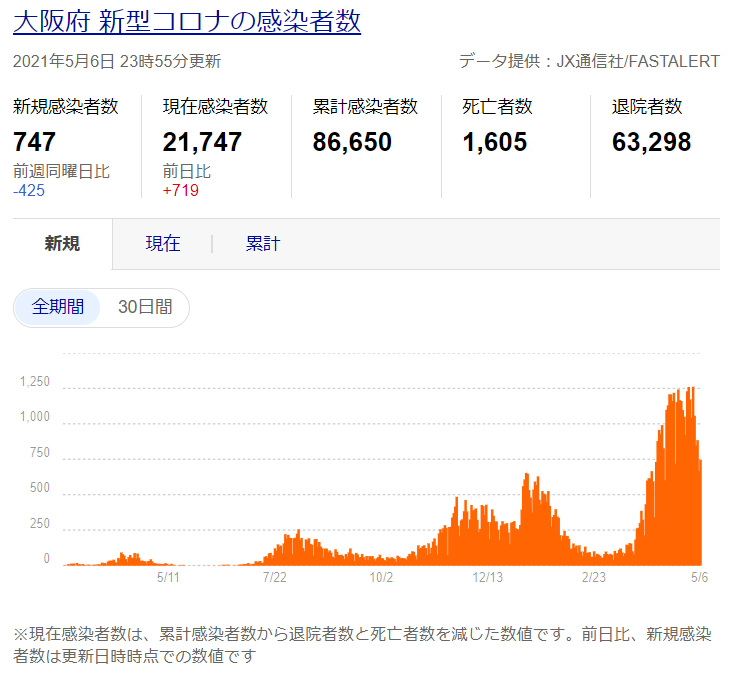Image resolution: width=736 pixels, height=673 pixels.
Task: Toggle the 全期間 period option
Action: click(x=58, y=307)
